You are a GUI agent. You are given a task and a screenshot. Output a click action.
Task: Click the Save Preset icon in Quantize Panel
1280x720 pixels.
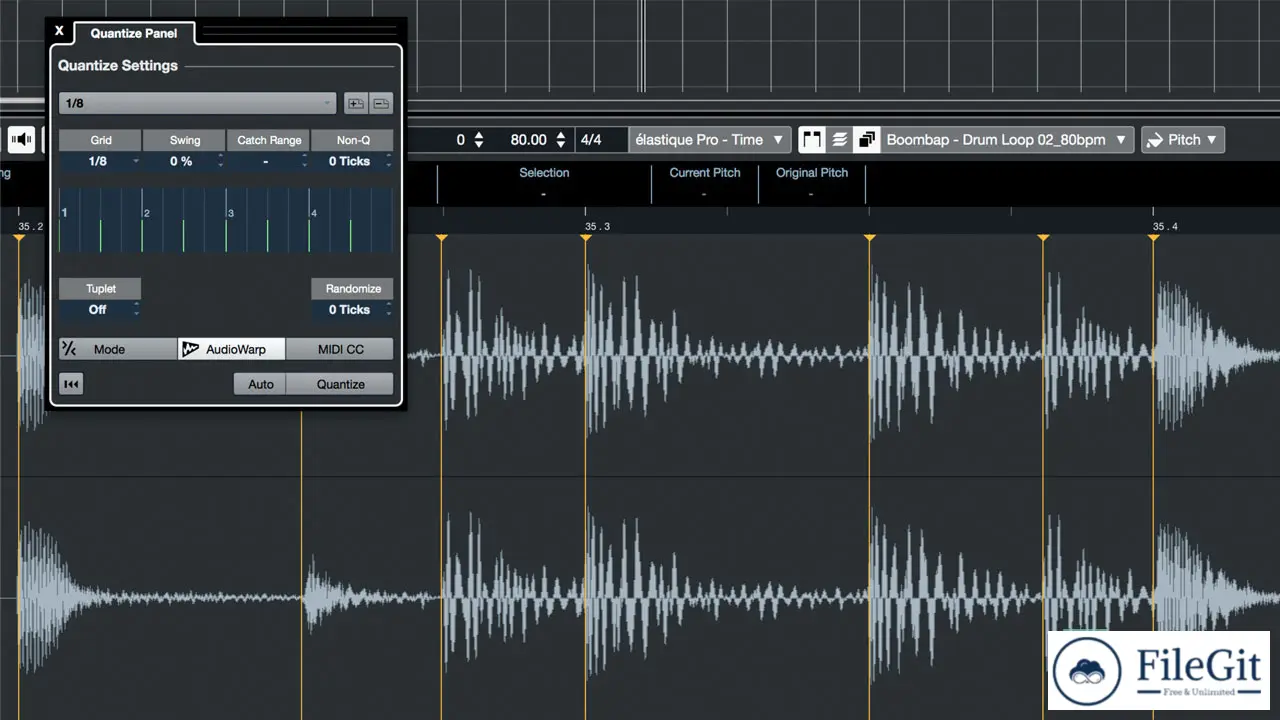355,103
